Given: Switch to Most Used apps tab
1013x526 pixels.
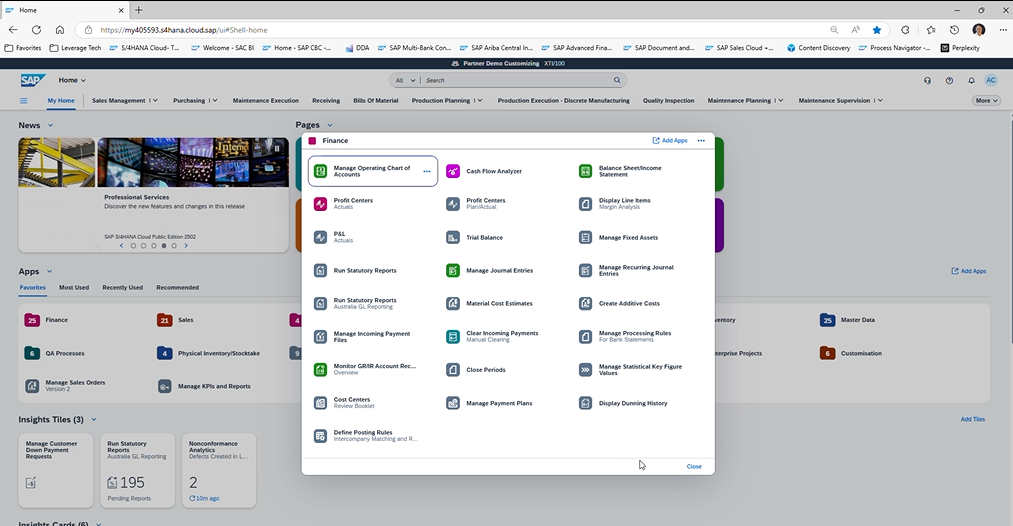Looking at the screenshot, I should pyautogui.click(x=74, y=288).
